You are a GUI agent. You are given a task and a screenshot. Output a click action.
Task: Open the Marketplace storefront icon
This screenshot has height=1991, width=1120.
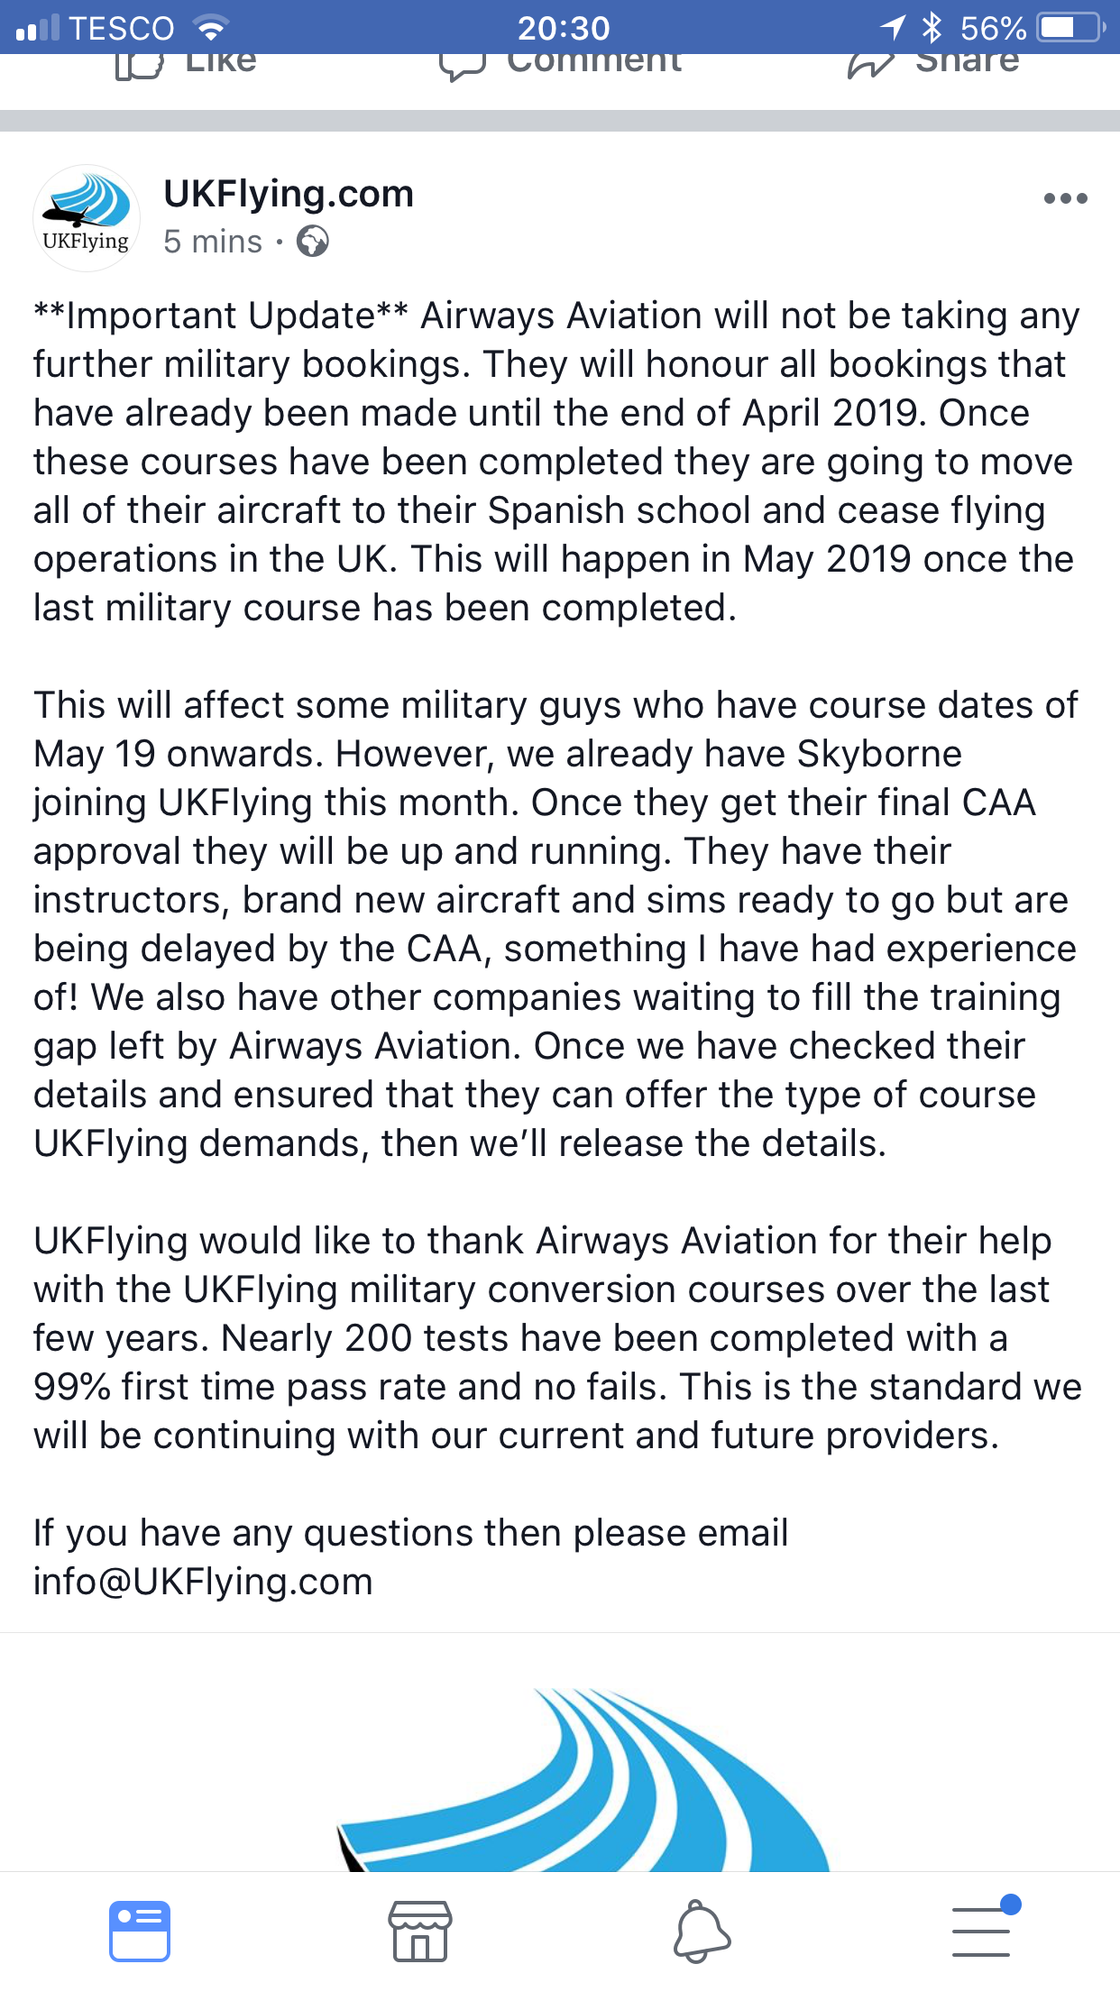click(x=420, y=1930)
